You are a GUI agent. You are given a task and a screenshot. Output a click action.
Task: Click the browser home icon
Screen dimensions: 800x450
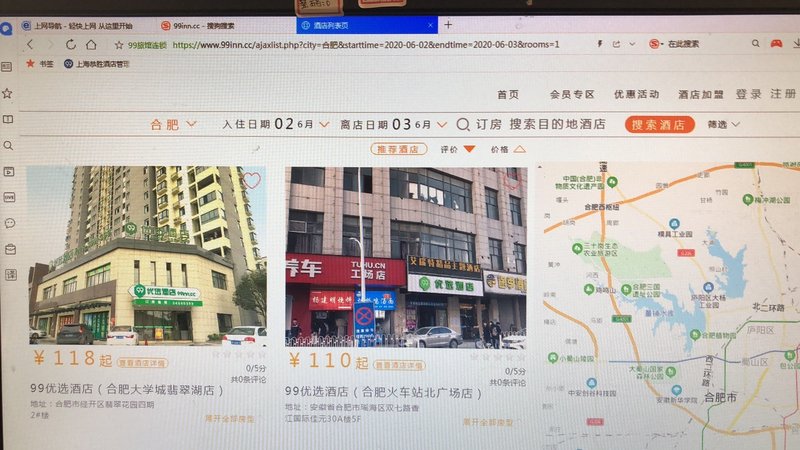[x=91, y=45]
